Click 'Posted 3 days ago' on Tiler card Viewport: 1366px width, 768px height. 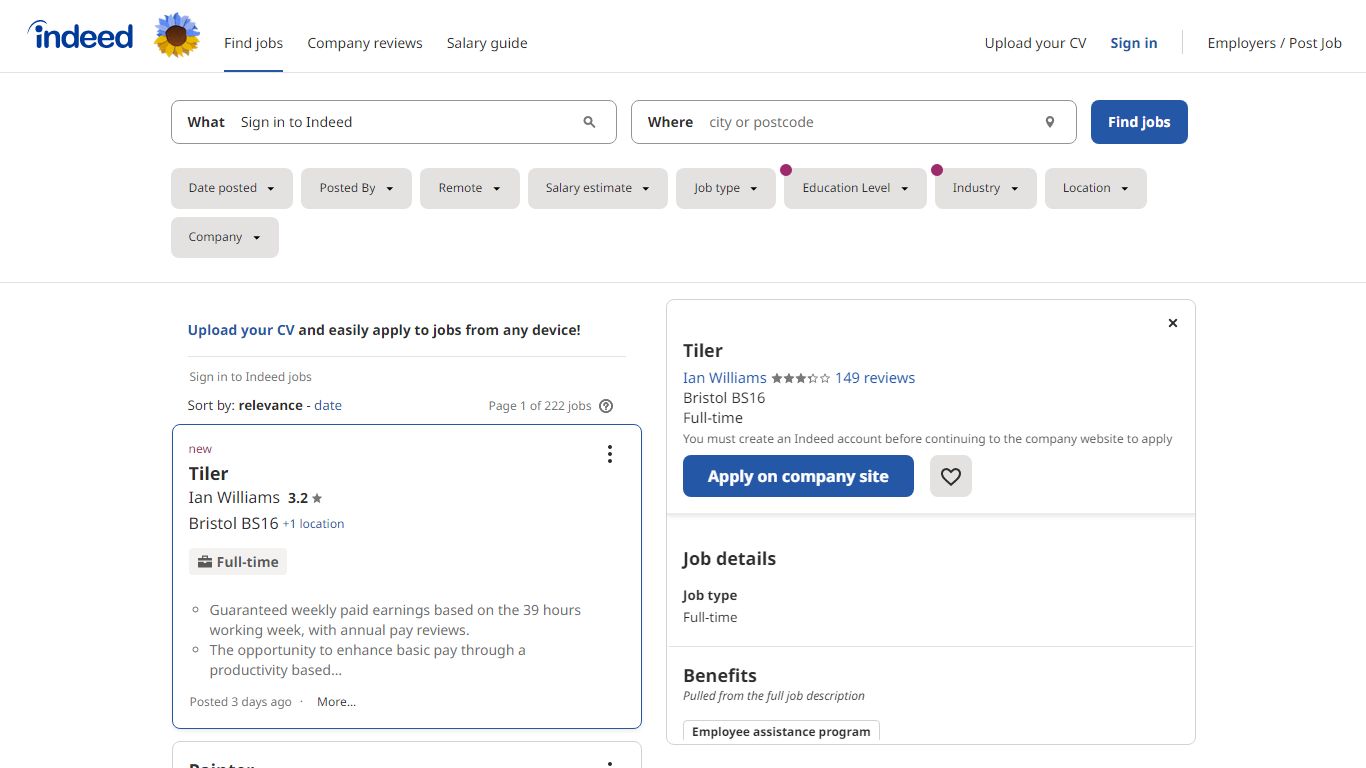pyautogui.click(x=240, y=702)
